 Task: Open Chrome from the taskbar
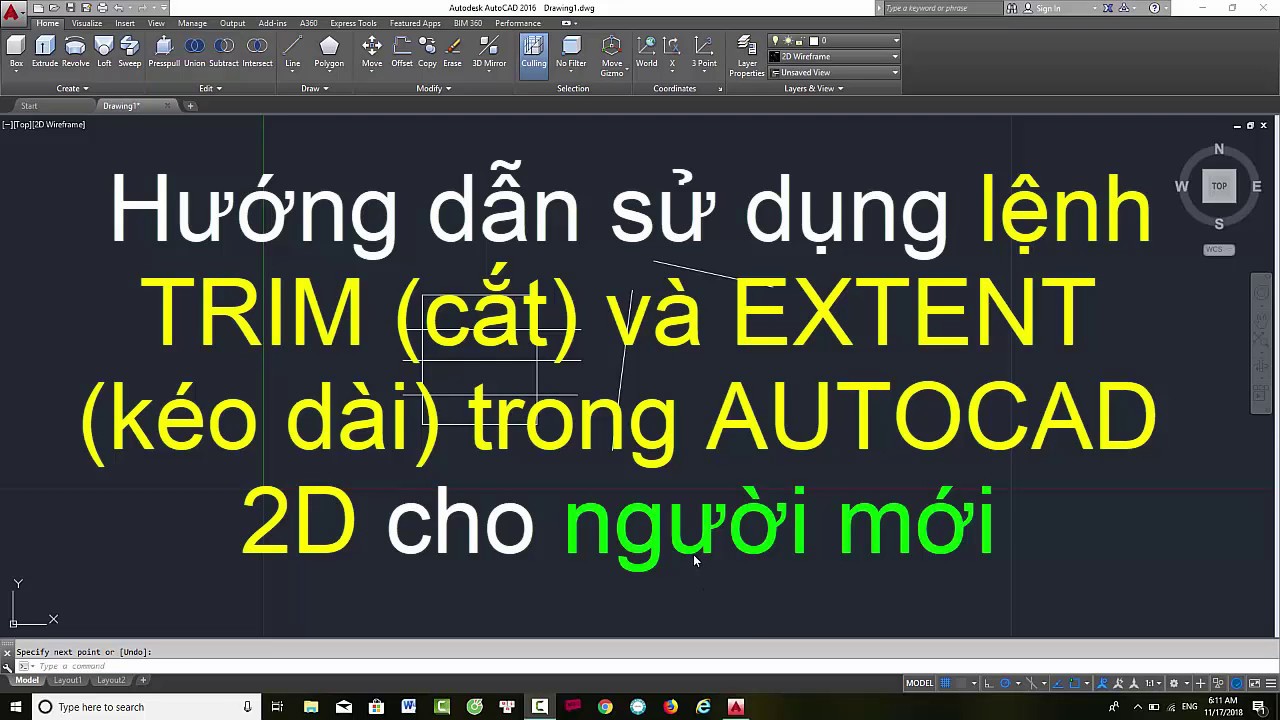pos(605,707)
